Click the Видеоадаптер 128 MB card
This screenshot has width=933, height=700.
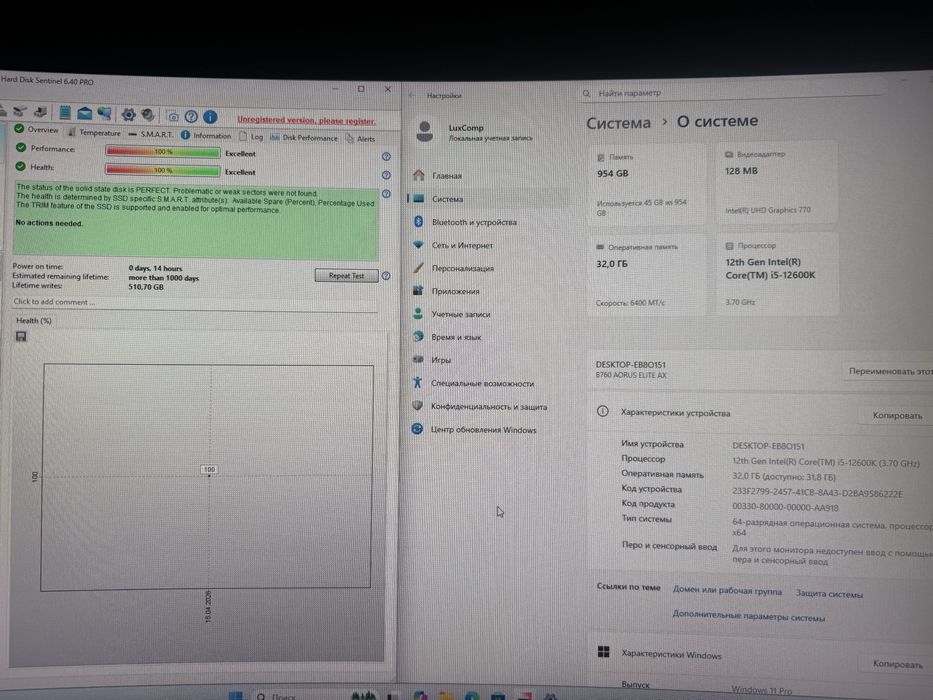pos(777,182)
